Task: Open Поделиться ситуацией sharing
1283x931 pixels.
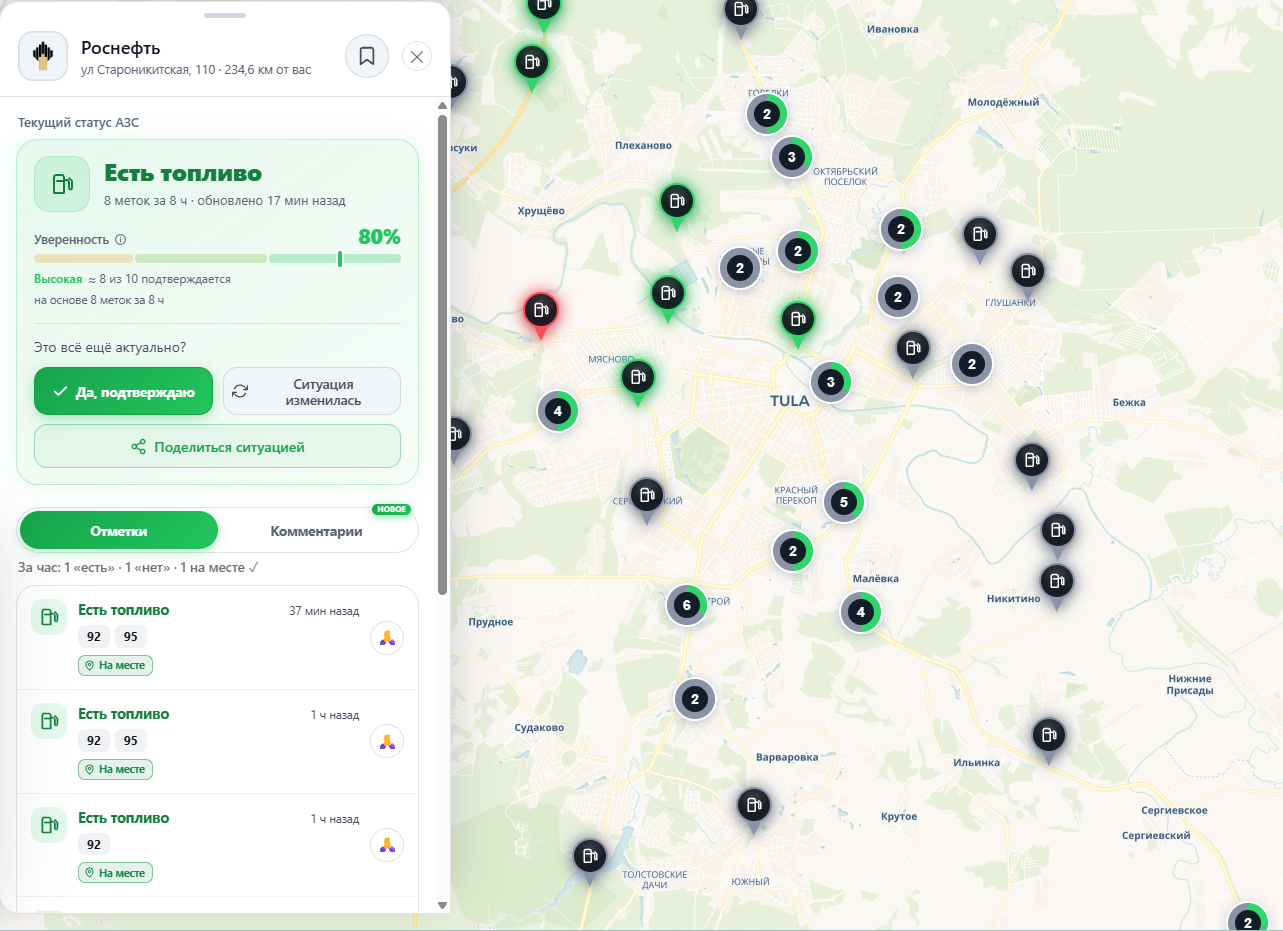Action: [x=217, y=446]
